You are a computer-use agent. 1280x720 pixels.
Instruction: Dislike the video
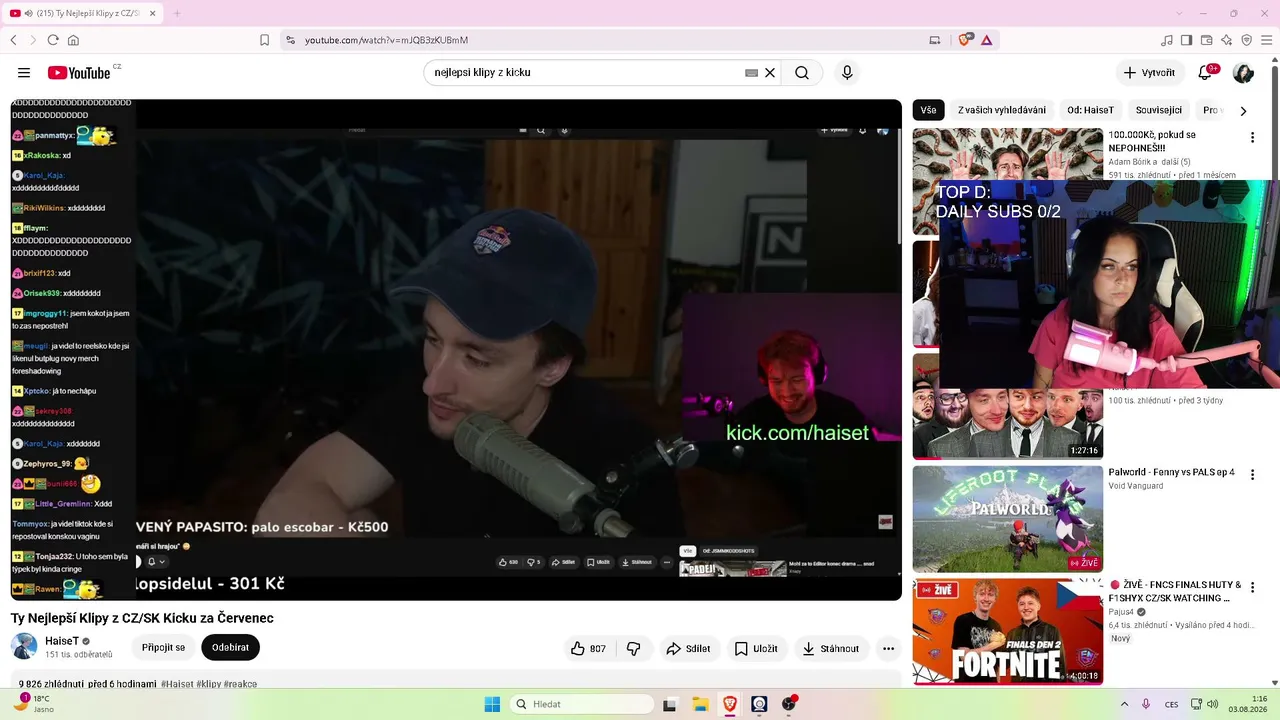pos(633,648)
